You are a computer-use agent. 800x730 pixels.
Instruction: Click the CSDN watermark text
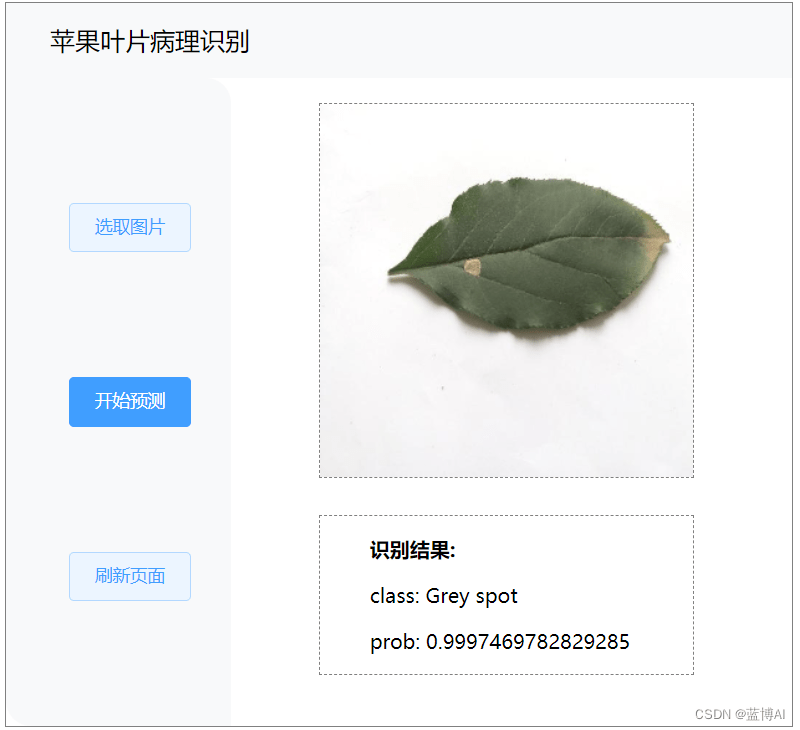point(713,714)
